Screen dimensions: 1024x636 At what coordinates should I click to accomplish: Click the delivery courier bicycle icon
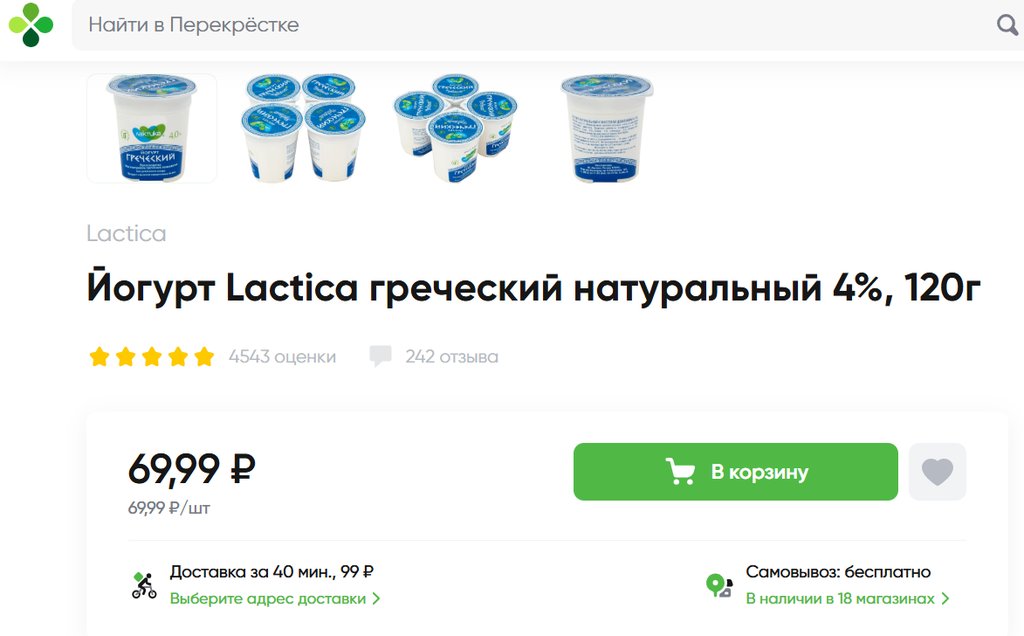tap(144, 585)
